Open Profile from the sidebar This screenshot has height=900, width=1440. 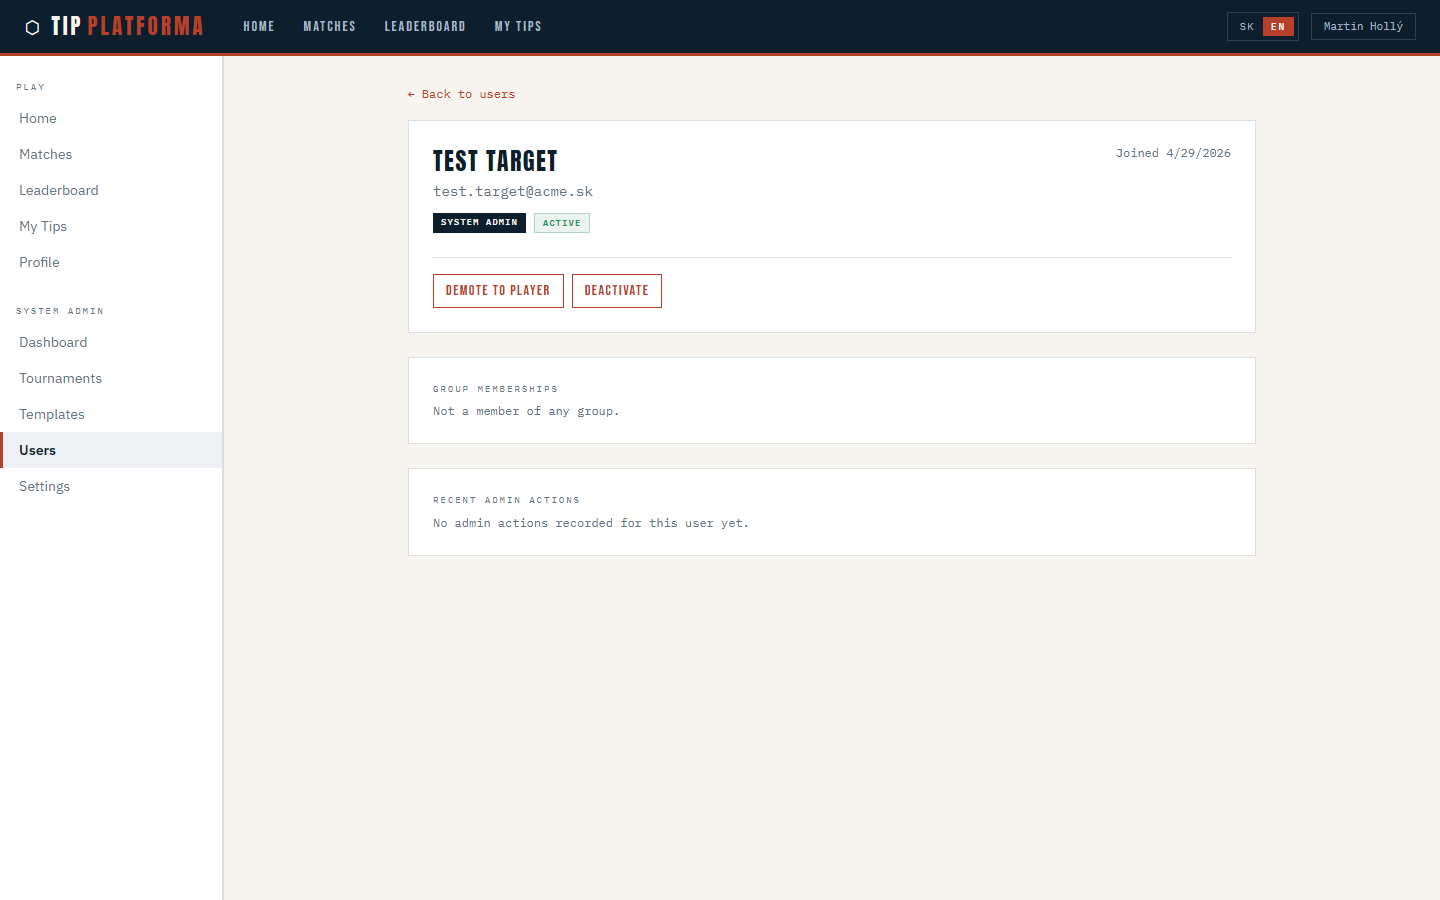tap(40, 262)
